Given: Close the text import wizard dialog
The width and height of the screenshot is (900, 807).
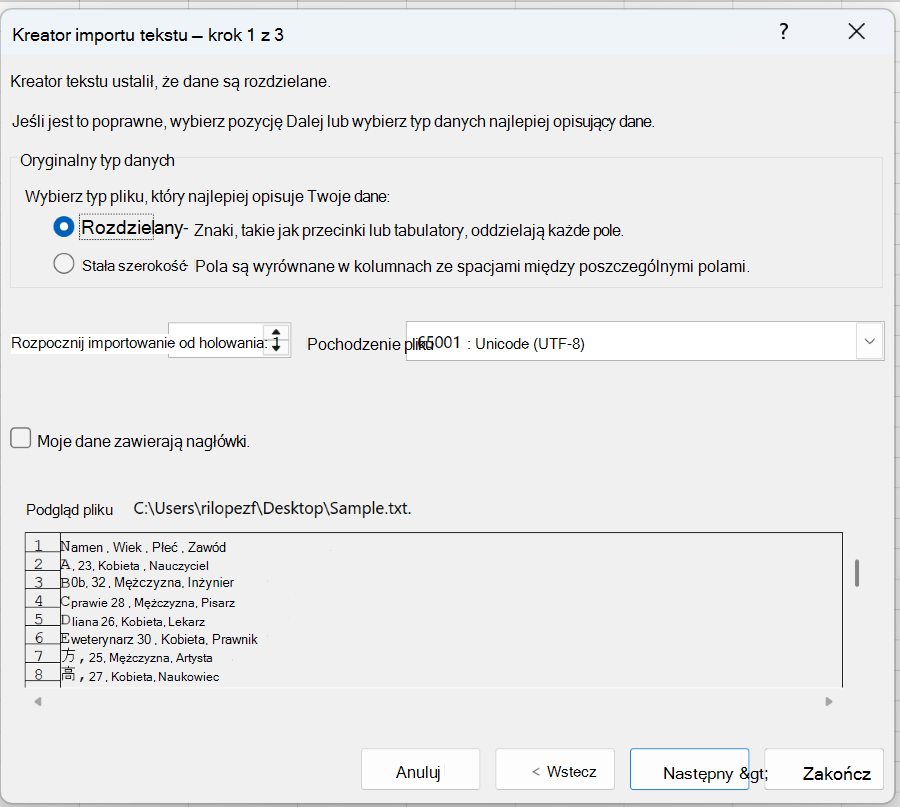Looking at the screenshot, I should pyautogui.click(x=856, y=32).
